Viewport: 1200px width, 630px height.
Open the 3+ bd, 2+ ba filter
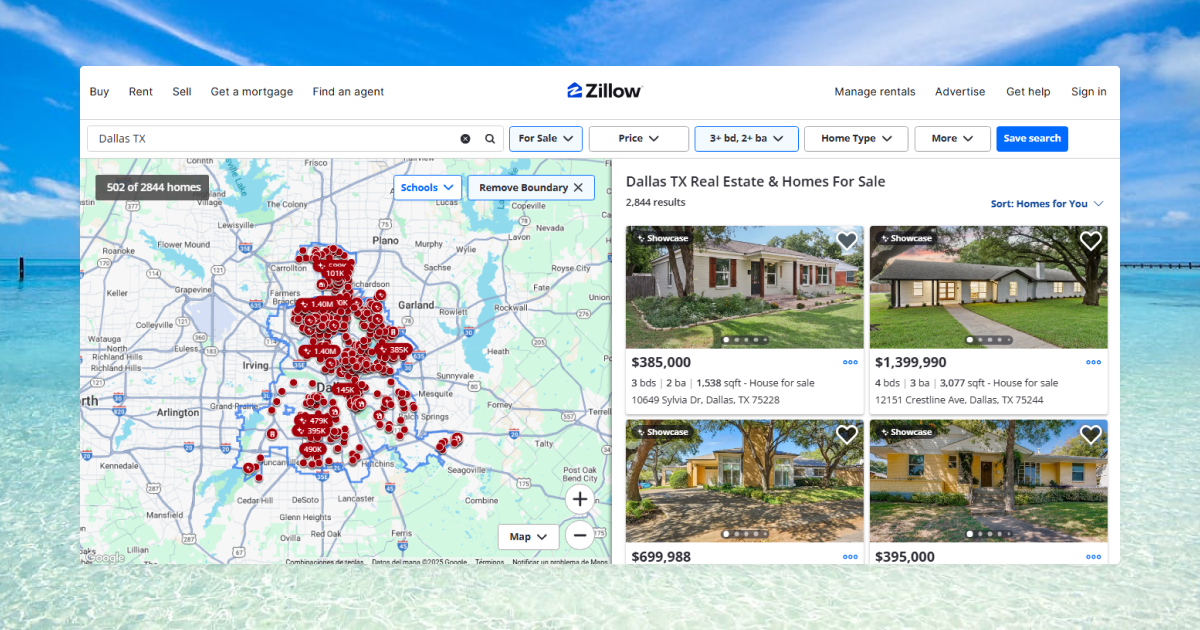(747, 139)
